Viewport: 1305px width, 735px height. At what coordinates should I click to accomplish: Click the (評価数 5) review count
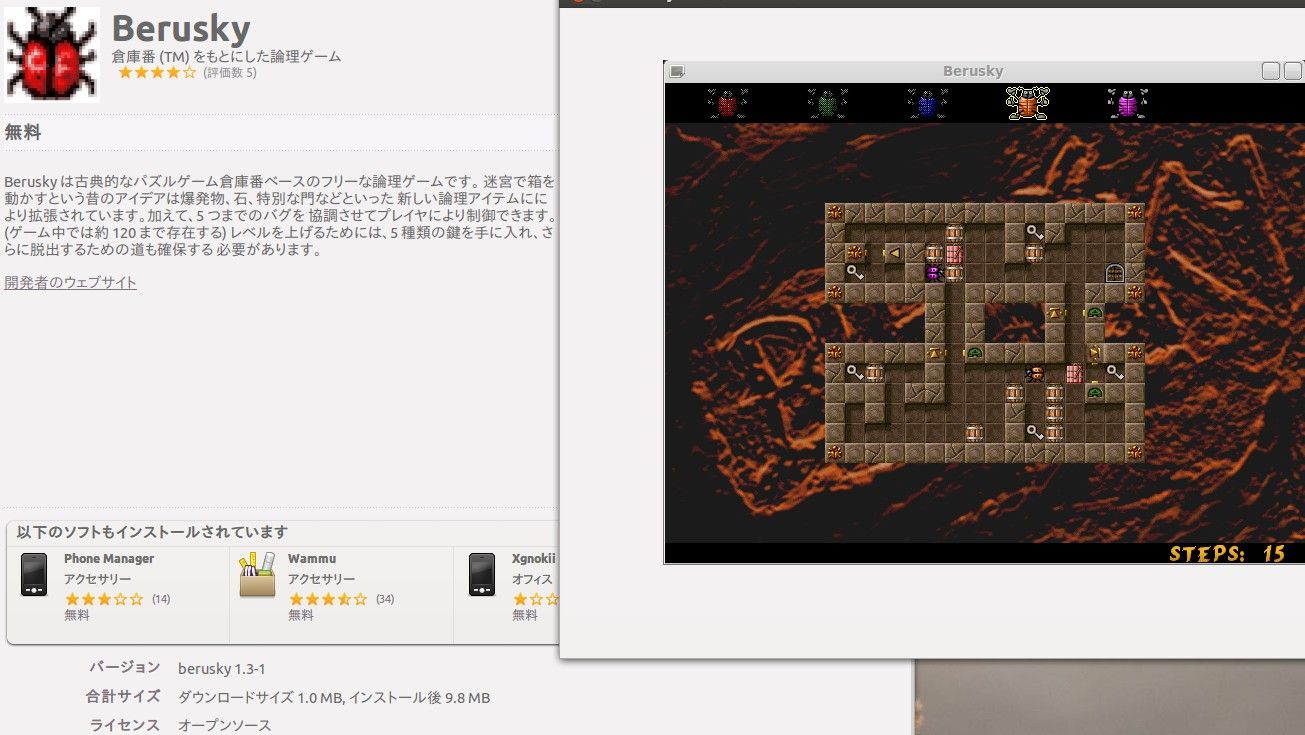[x=230, y=73]
